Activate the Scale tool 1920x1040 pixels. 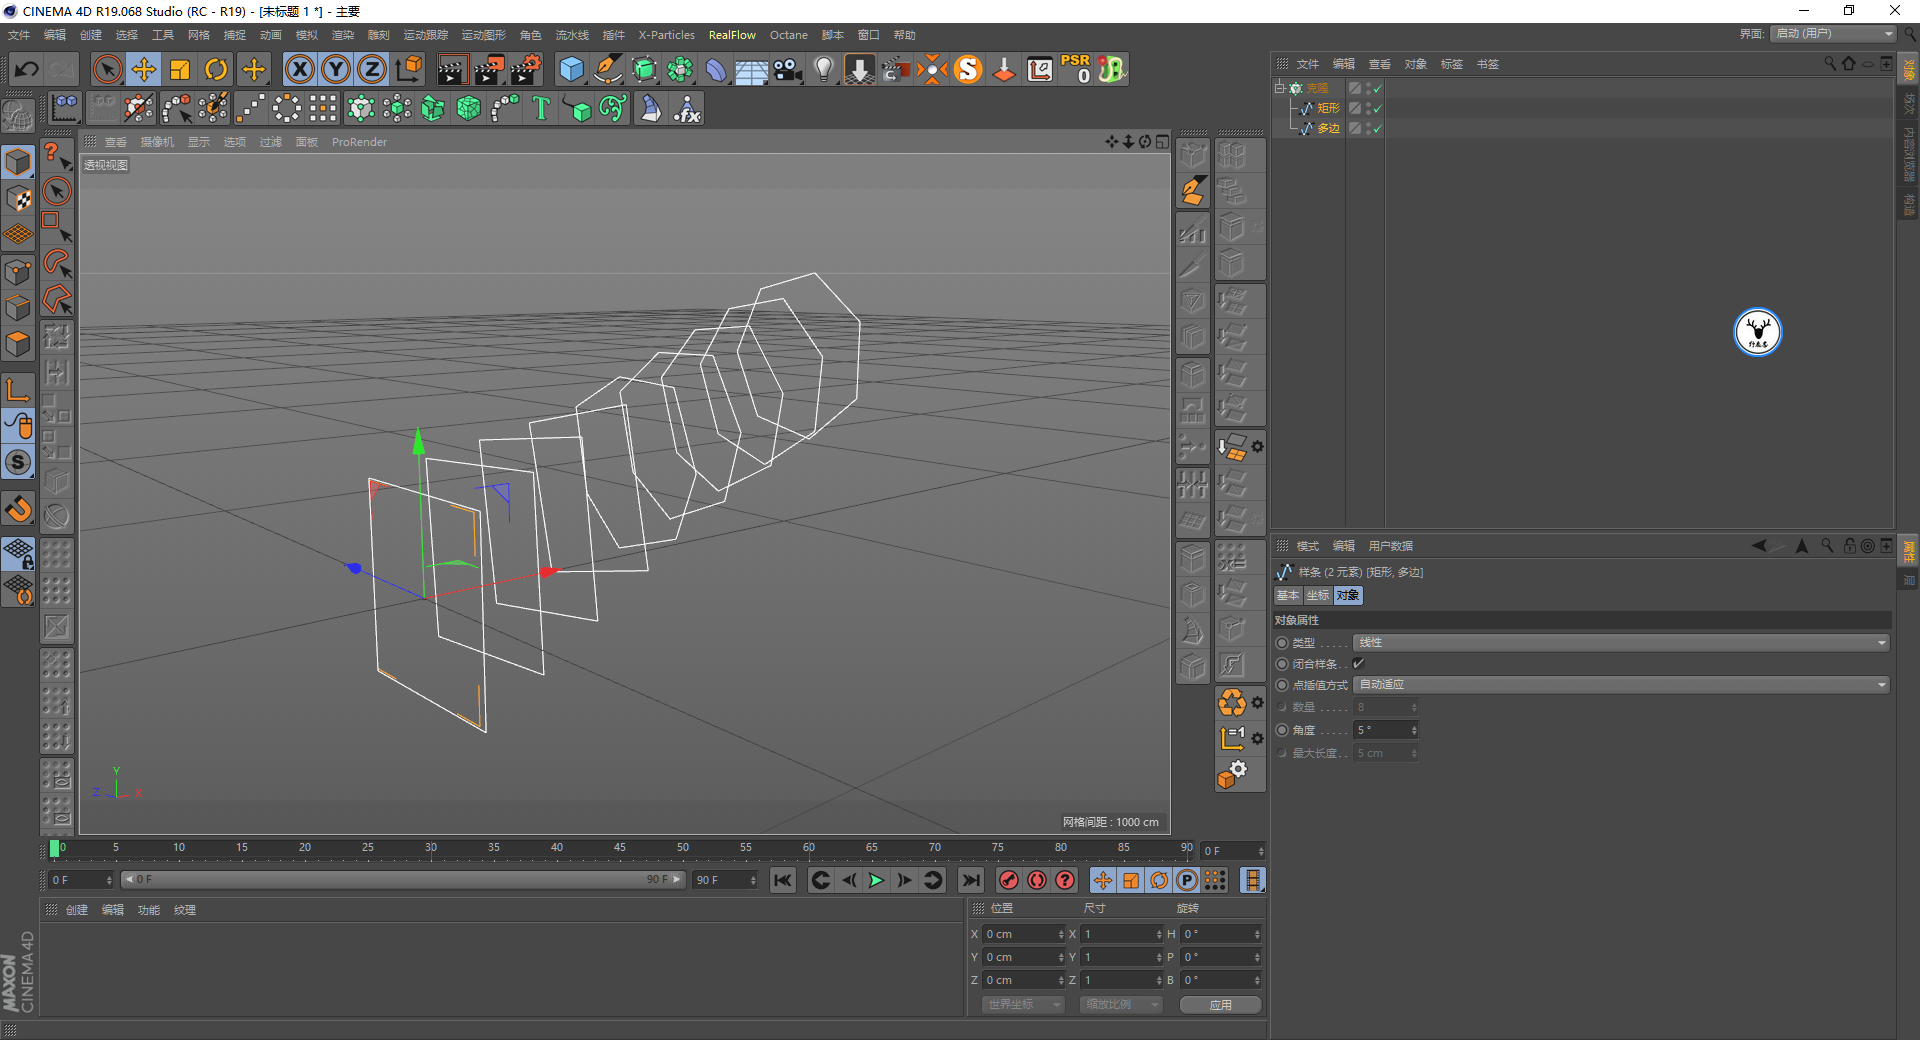pos(180,69)
